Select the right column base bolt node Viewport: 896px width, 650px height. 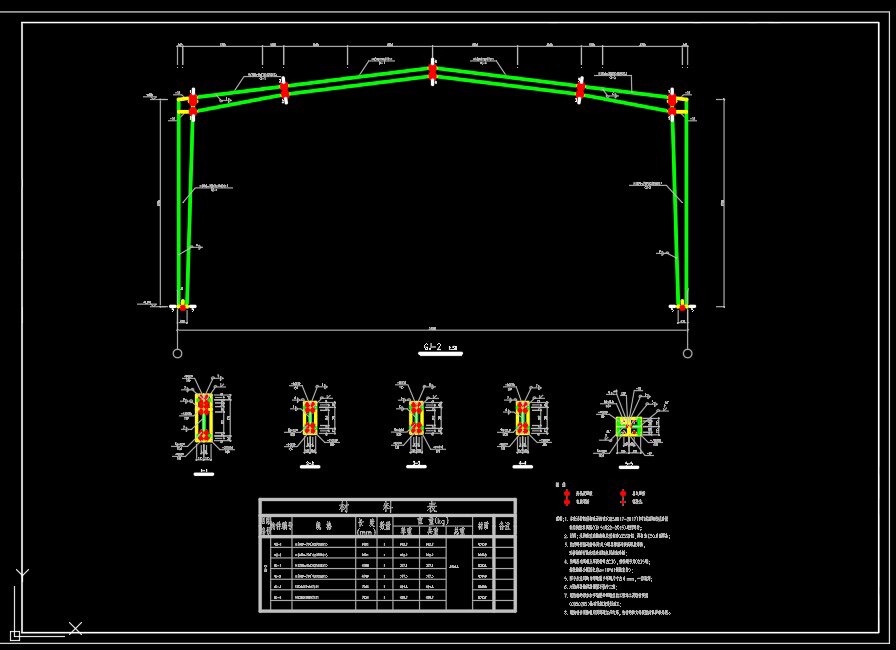tap(682, 307)
